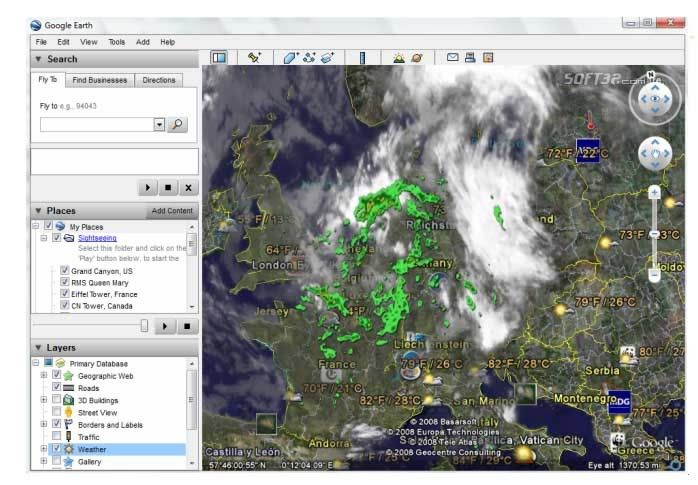Uncheck the Grand Canyon, US placemark
This screenshot has height=485, width=698.
click(64, 271)
